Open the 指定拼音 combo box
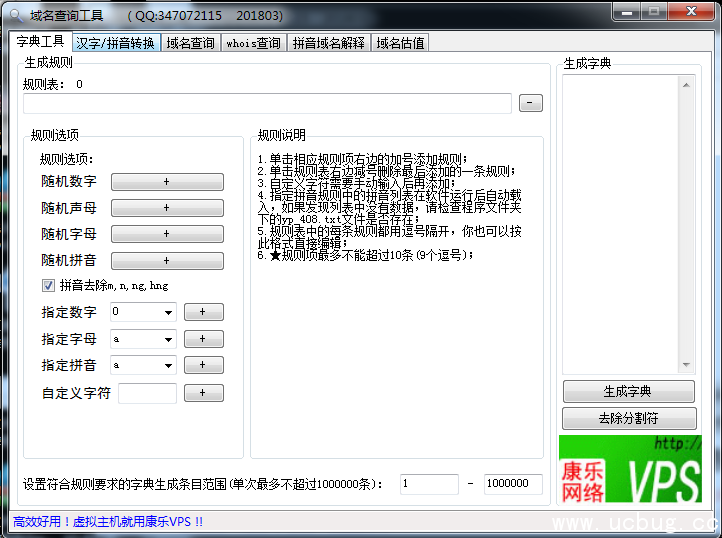 coord(167,366)
